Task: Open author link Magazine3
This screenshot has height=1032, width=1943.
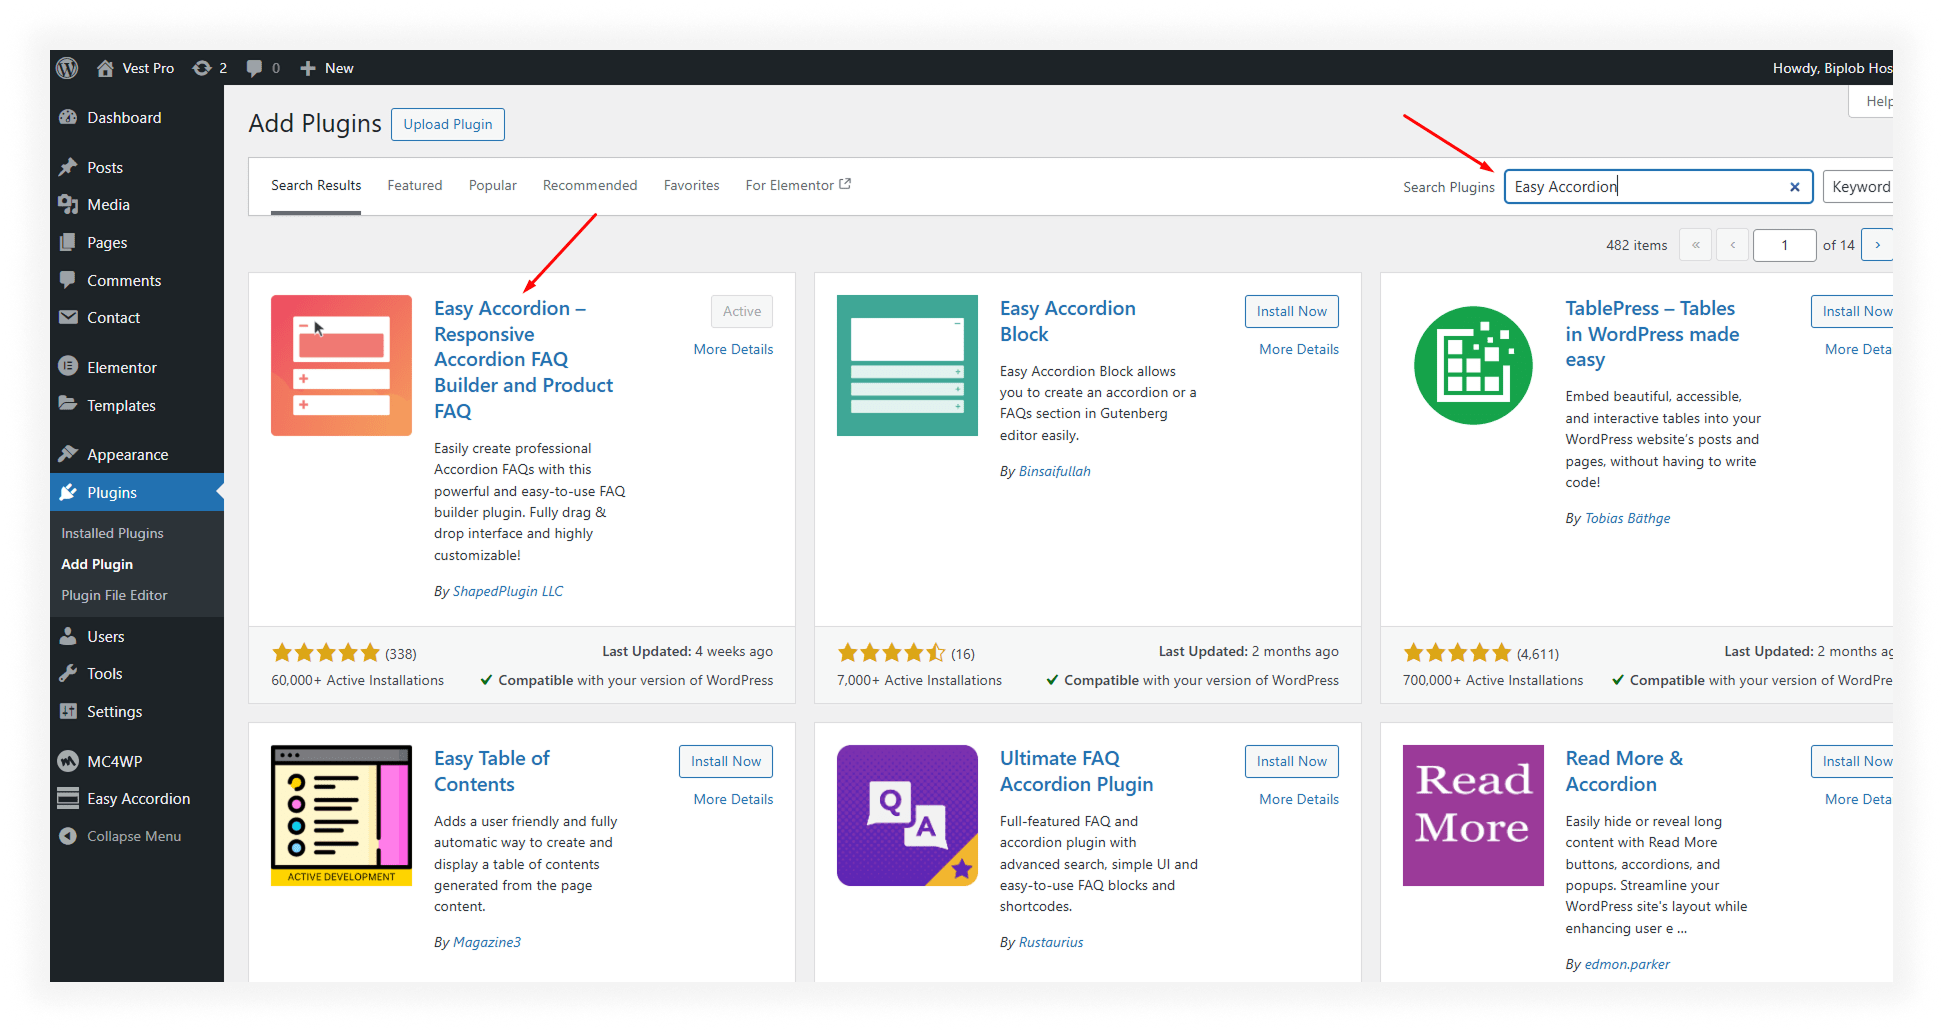Action: (486, 942)
